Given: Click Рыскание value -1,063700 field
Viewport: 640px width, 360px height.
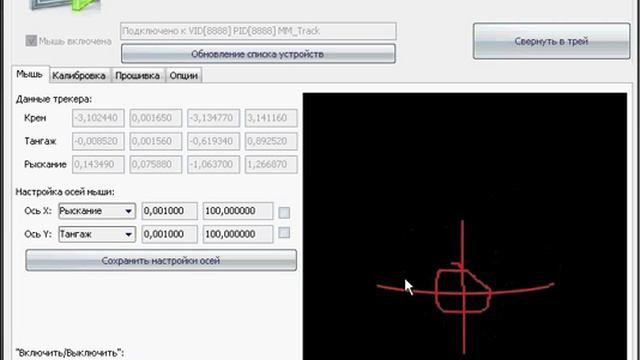Looking at the screenshot, I should point(213,164).
